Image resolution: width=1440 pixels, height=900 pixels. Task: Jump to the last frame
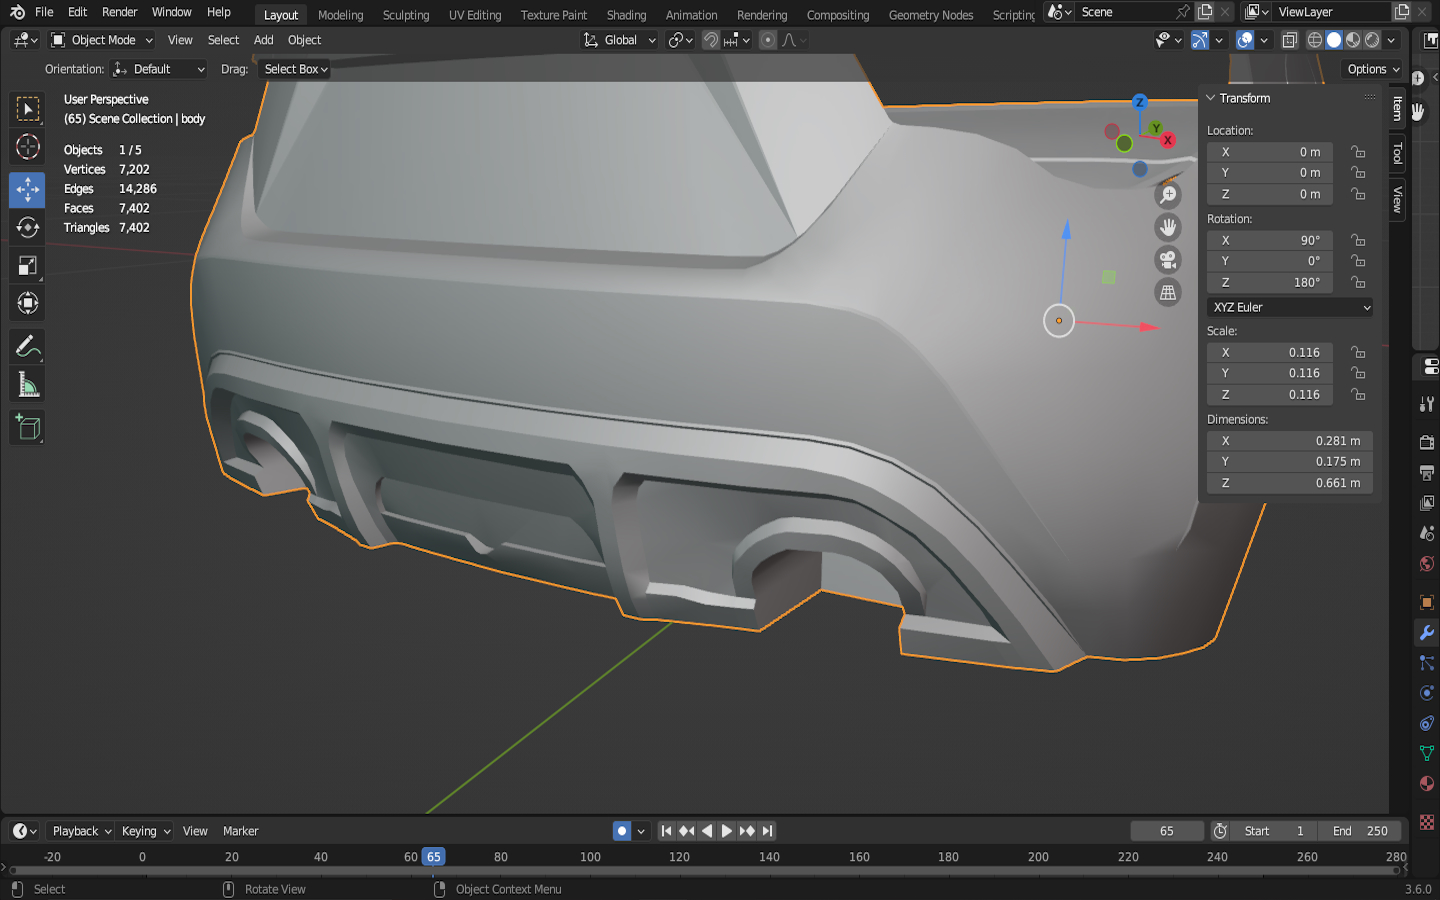pyautogui.click(x=767, y=831)
